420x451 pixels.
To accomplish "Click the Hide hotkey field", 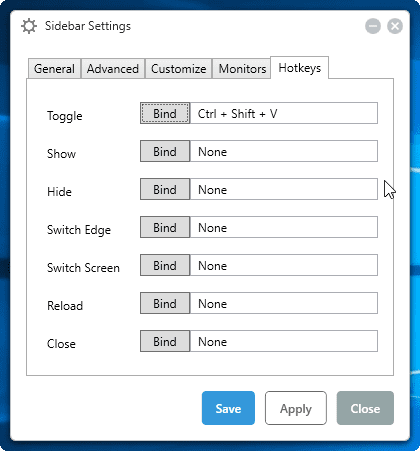I will coord(284,189).
